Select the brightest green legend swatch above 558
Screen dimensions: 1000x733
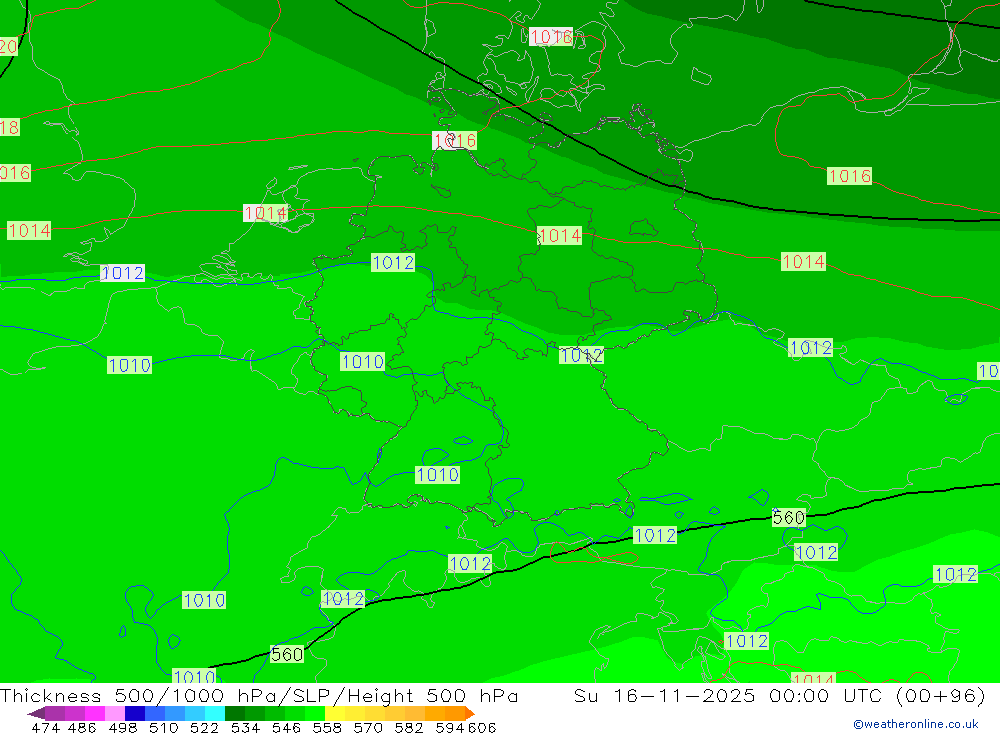pos(315,713)
